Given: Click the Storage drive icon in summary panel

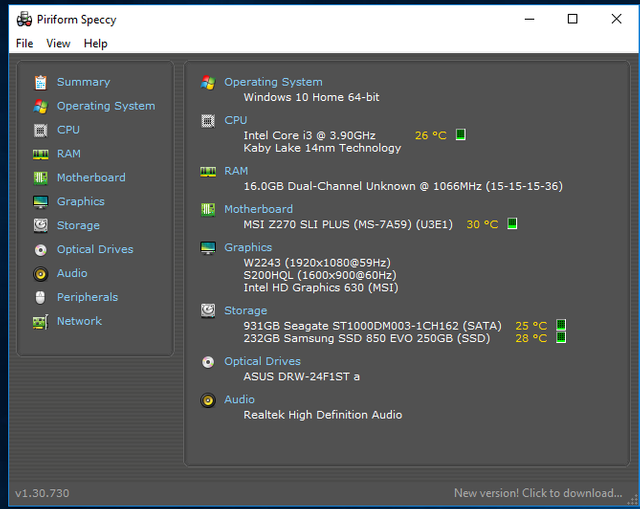Looking at the screenshot, I should [208, 311].
